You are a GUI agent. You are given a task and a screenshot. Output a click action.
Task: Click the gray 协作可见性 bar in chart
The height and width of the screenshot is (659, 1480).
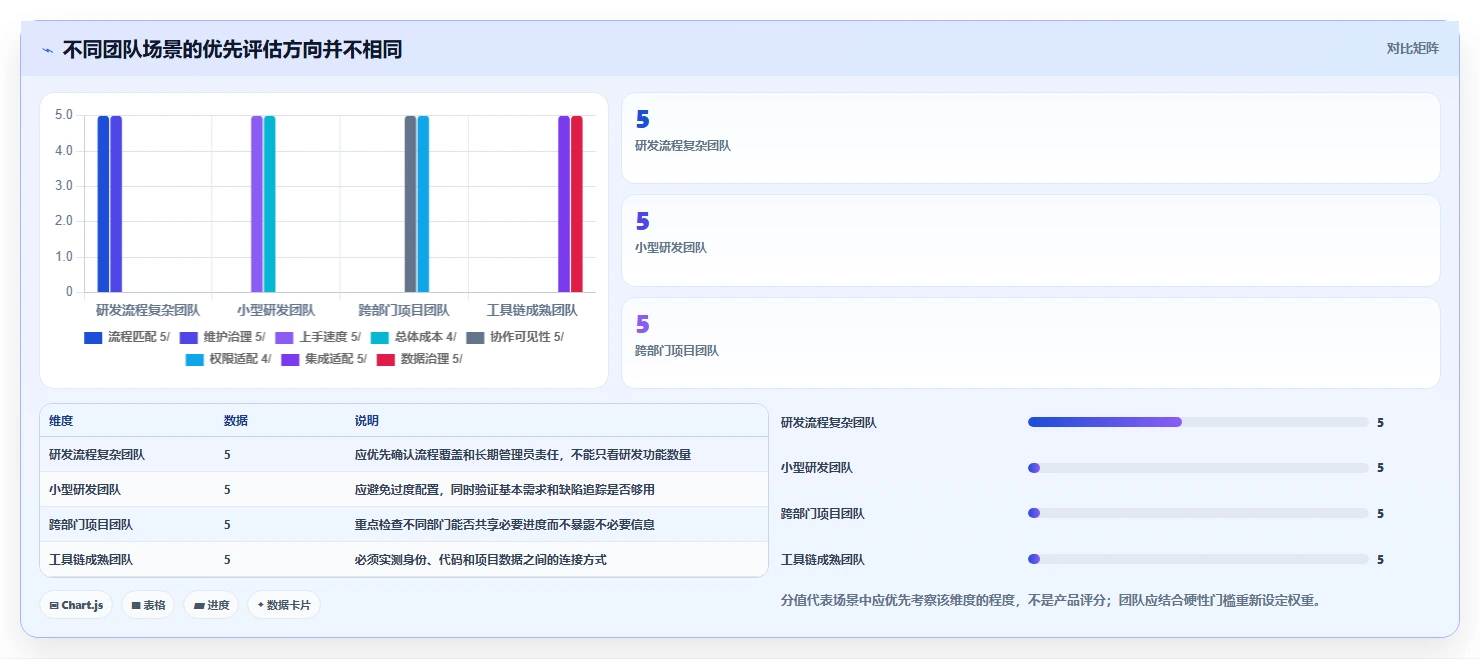410,204
